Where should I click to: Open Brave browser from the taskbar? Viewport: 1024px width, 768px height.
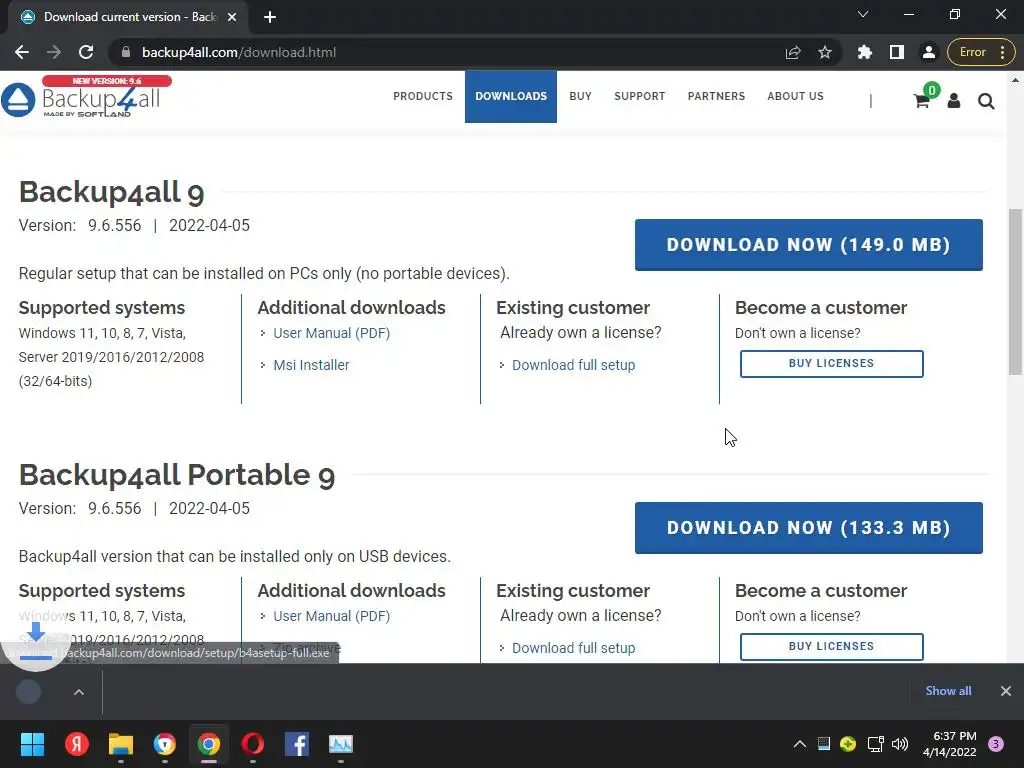click(165, 744)
